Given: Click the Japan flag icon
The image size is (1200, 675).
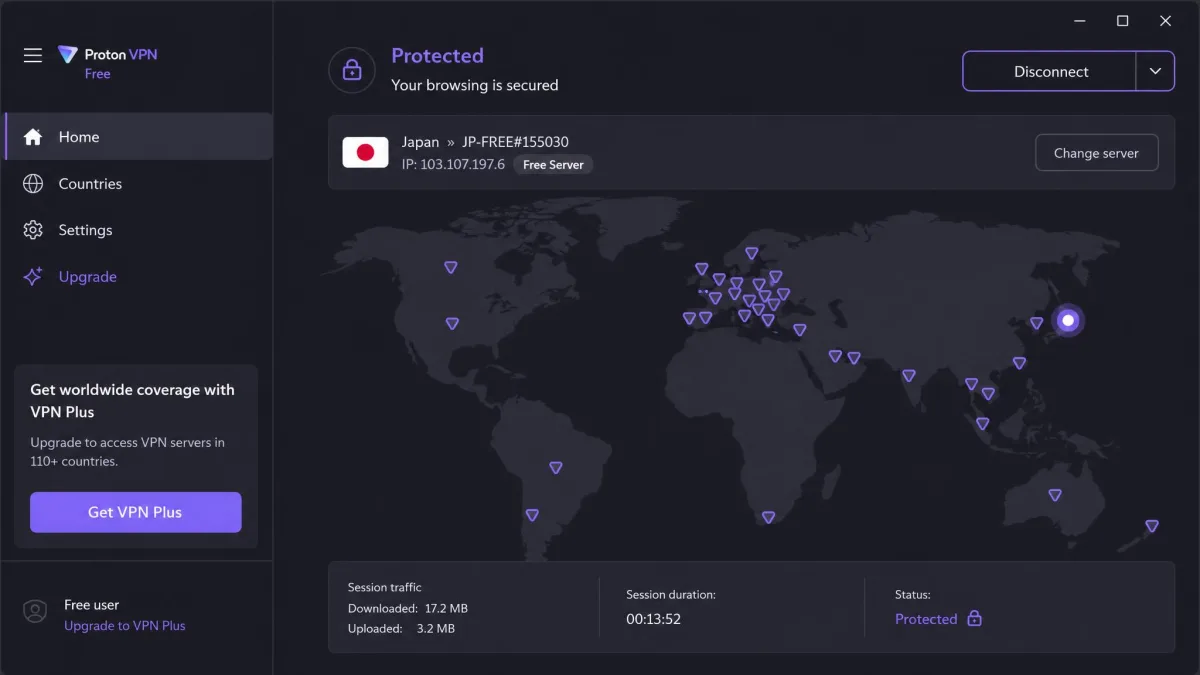Looking at the screenshot, I should [365, 153].
